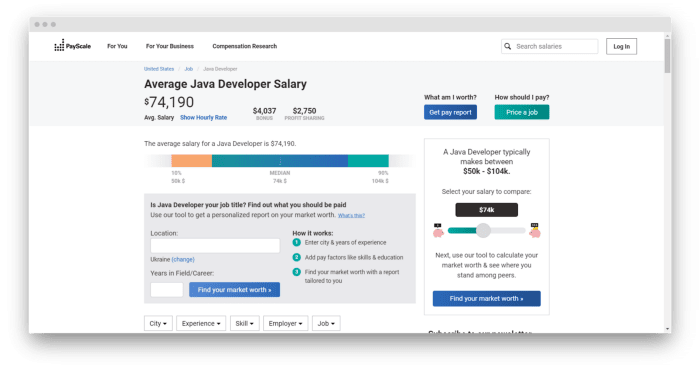Click the Get pay report button
Screen dimensions: 700x374
click(450, 112)
